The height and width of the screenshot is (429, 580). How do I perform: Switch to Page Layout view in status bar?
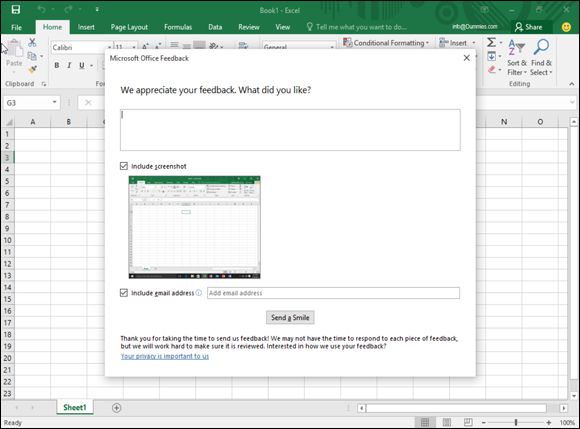tap(446, 422)
